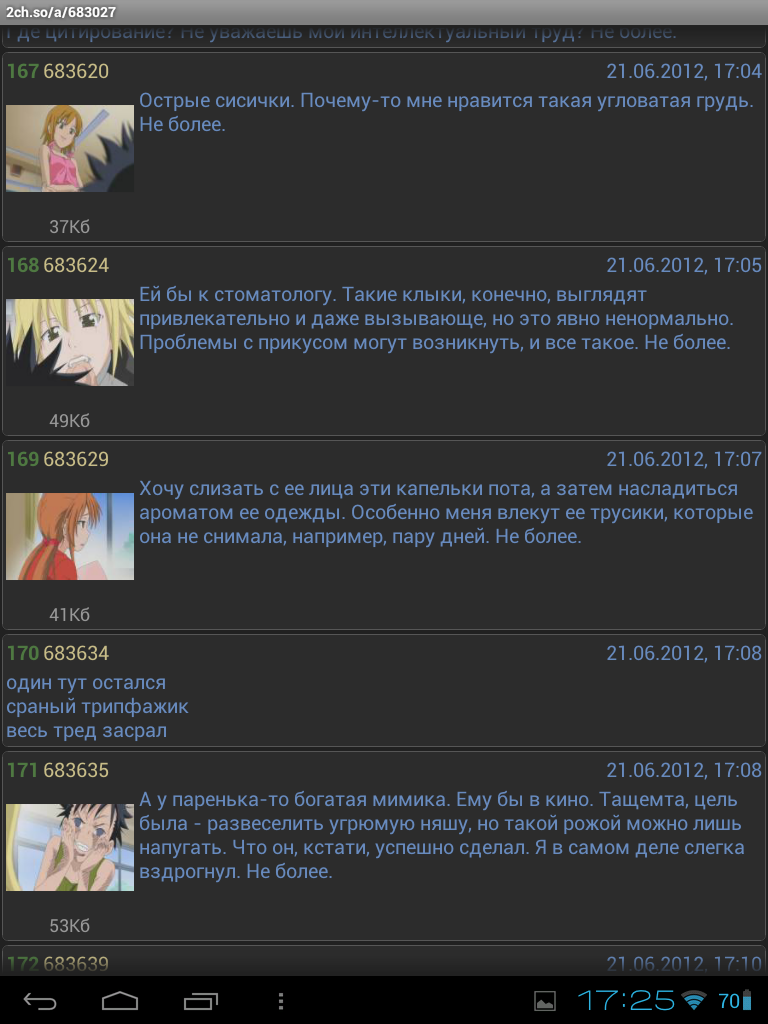Tap the picture notification icon in status bar
Viewport: 768px width, 1024px height.
[545, 1000]
